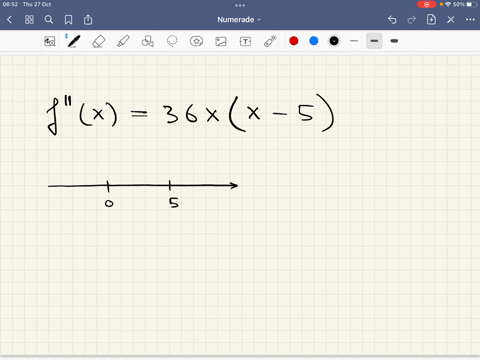Select the medium stroke thickness
The width and height of the screenshot is (480, 360).
point(374,41)
